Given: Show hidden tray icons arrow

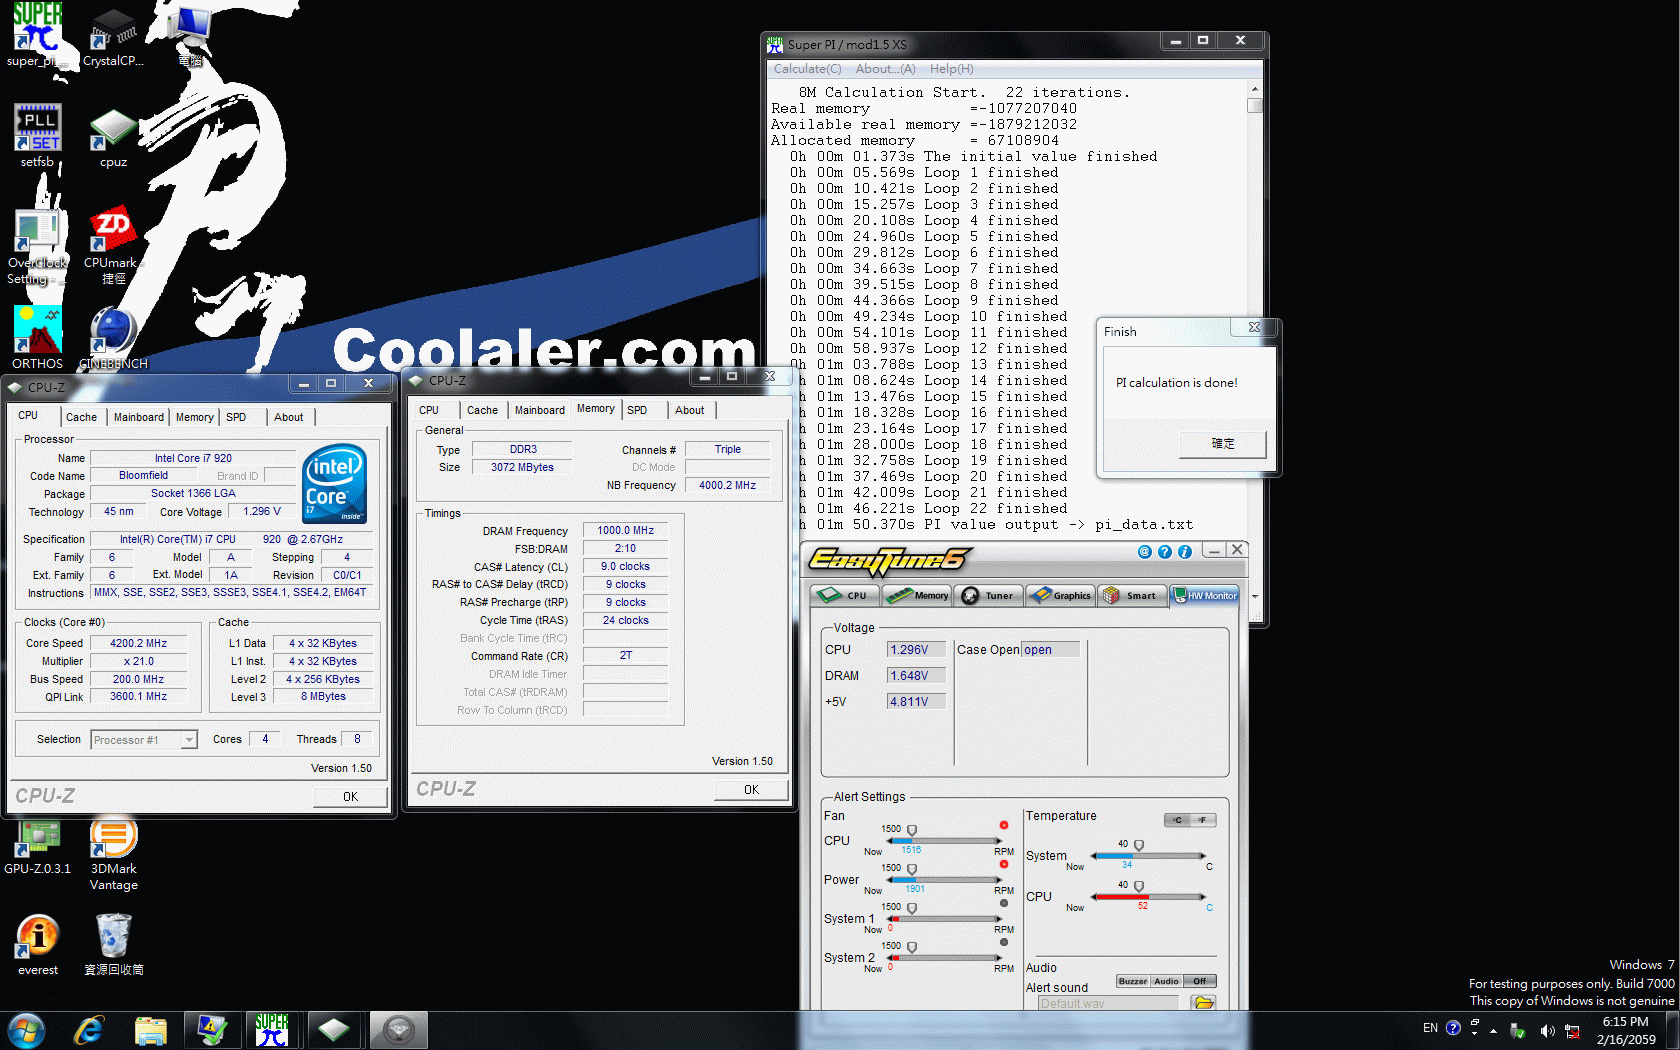Looking at the screenshot, I should 1493,1030.
